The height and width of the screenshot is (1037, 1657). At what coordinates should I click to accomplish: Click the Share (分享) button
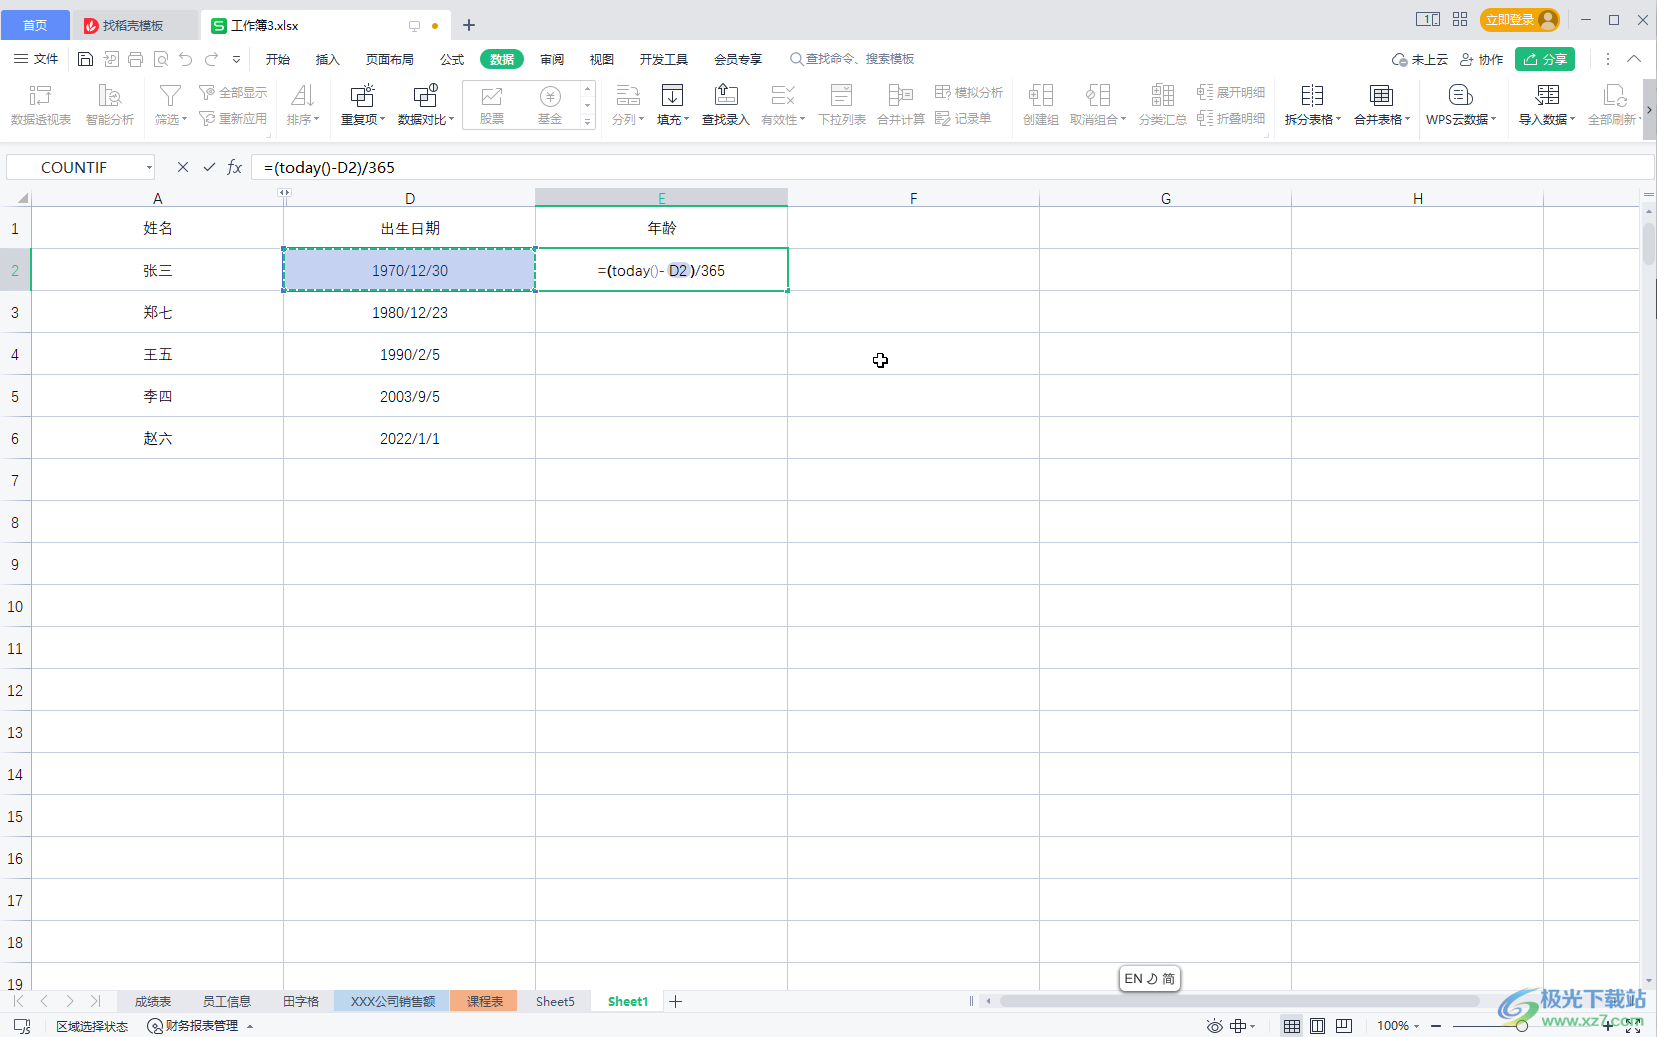click(x=1545, y=59)
